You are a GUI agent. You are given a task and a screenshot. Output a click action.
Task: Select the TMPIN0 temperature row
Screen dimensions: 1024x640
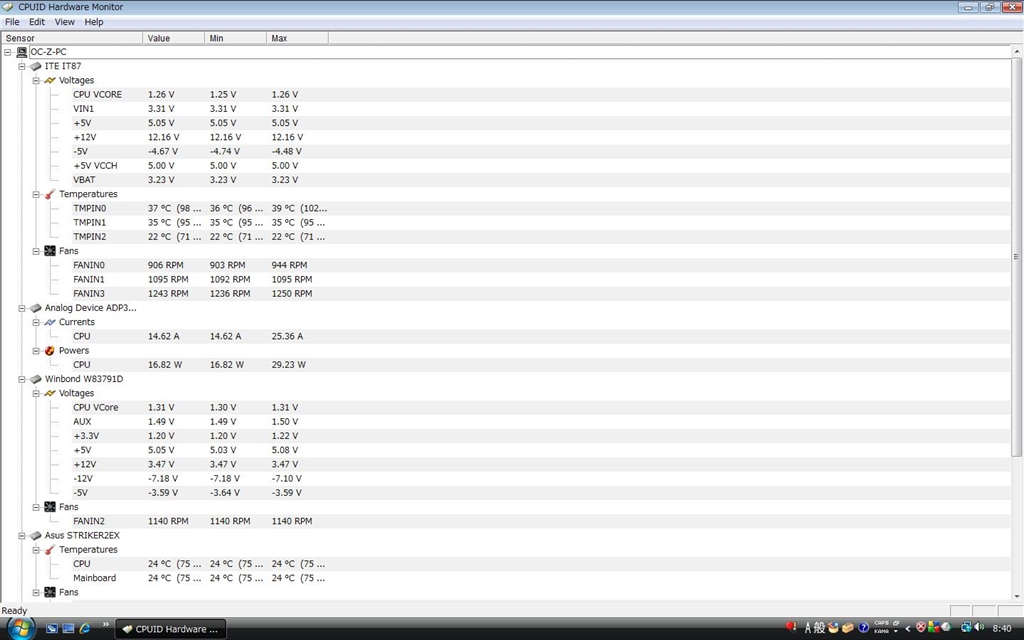[x=541, y=208]
